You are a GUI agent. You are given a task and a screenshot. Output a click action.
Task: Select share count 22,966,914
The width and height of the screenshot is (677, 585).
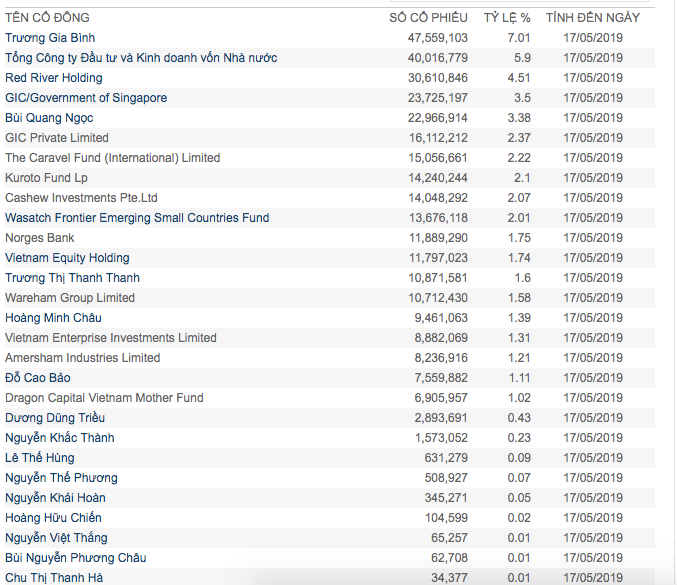click(x=438, y=118)
